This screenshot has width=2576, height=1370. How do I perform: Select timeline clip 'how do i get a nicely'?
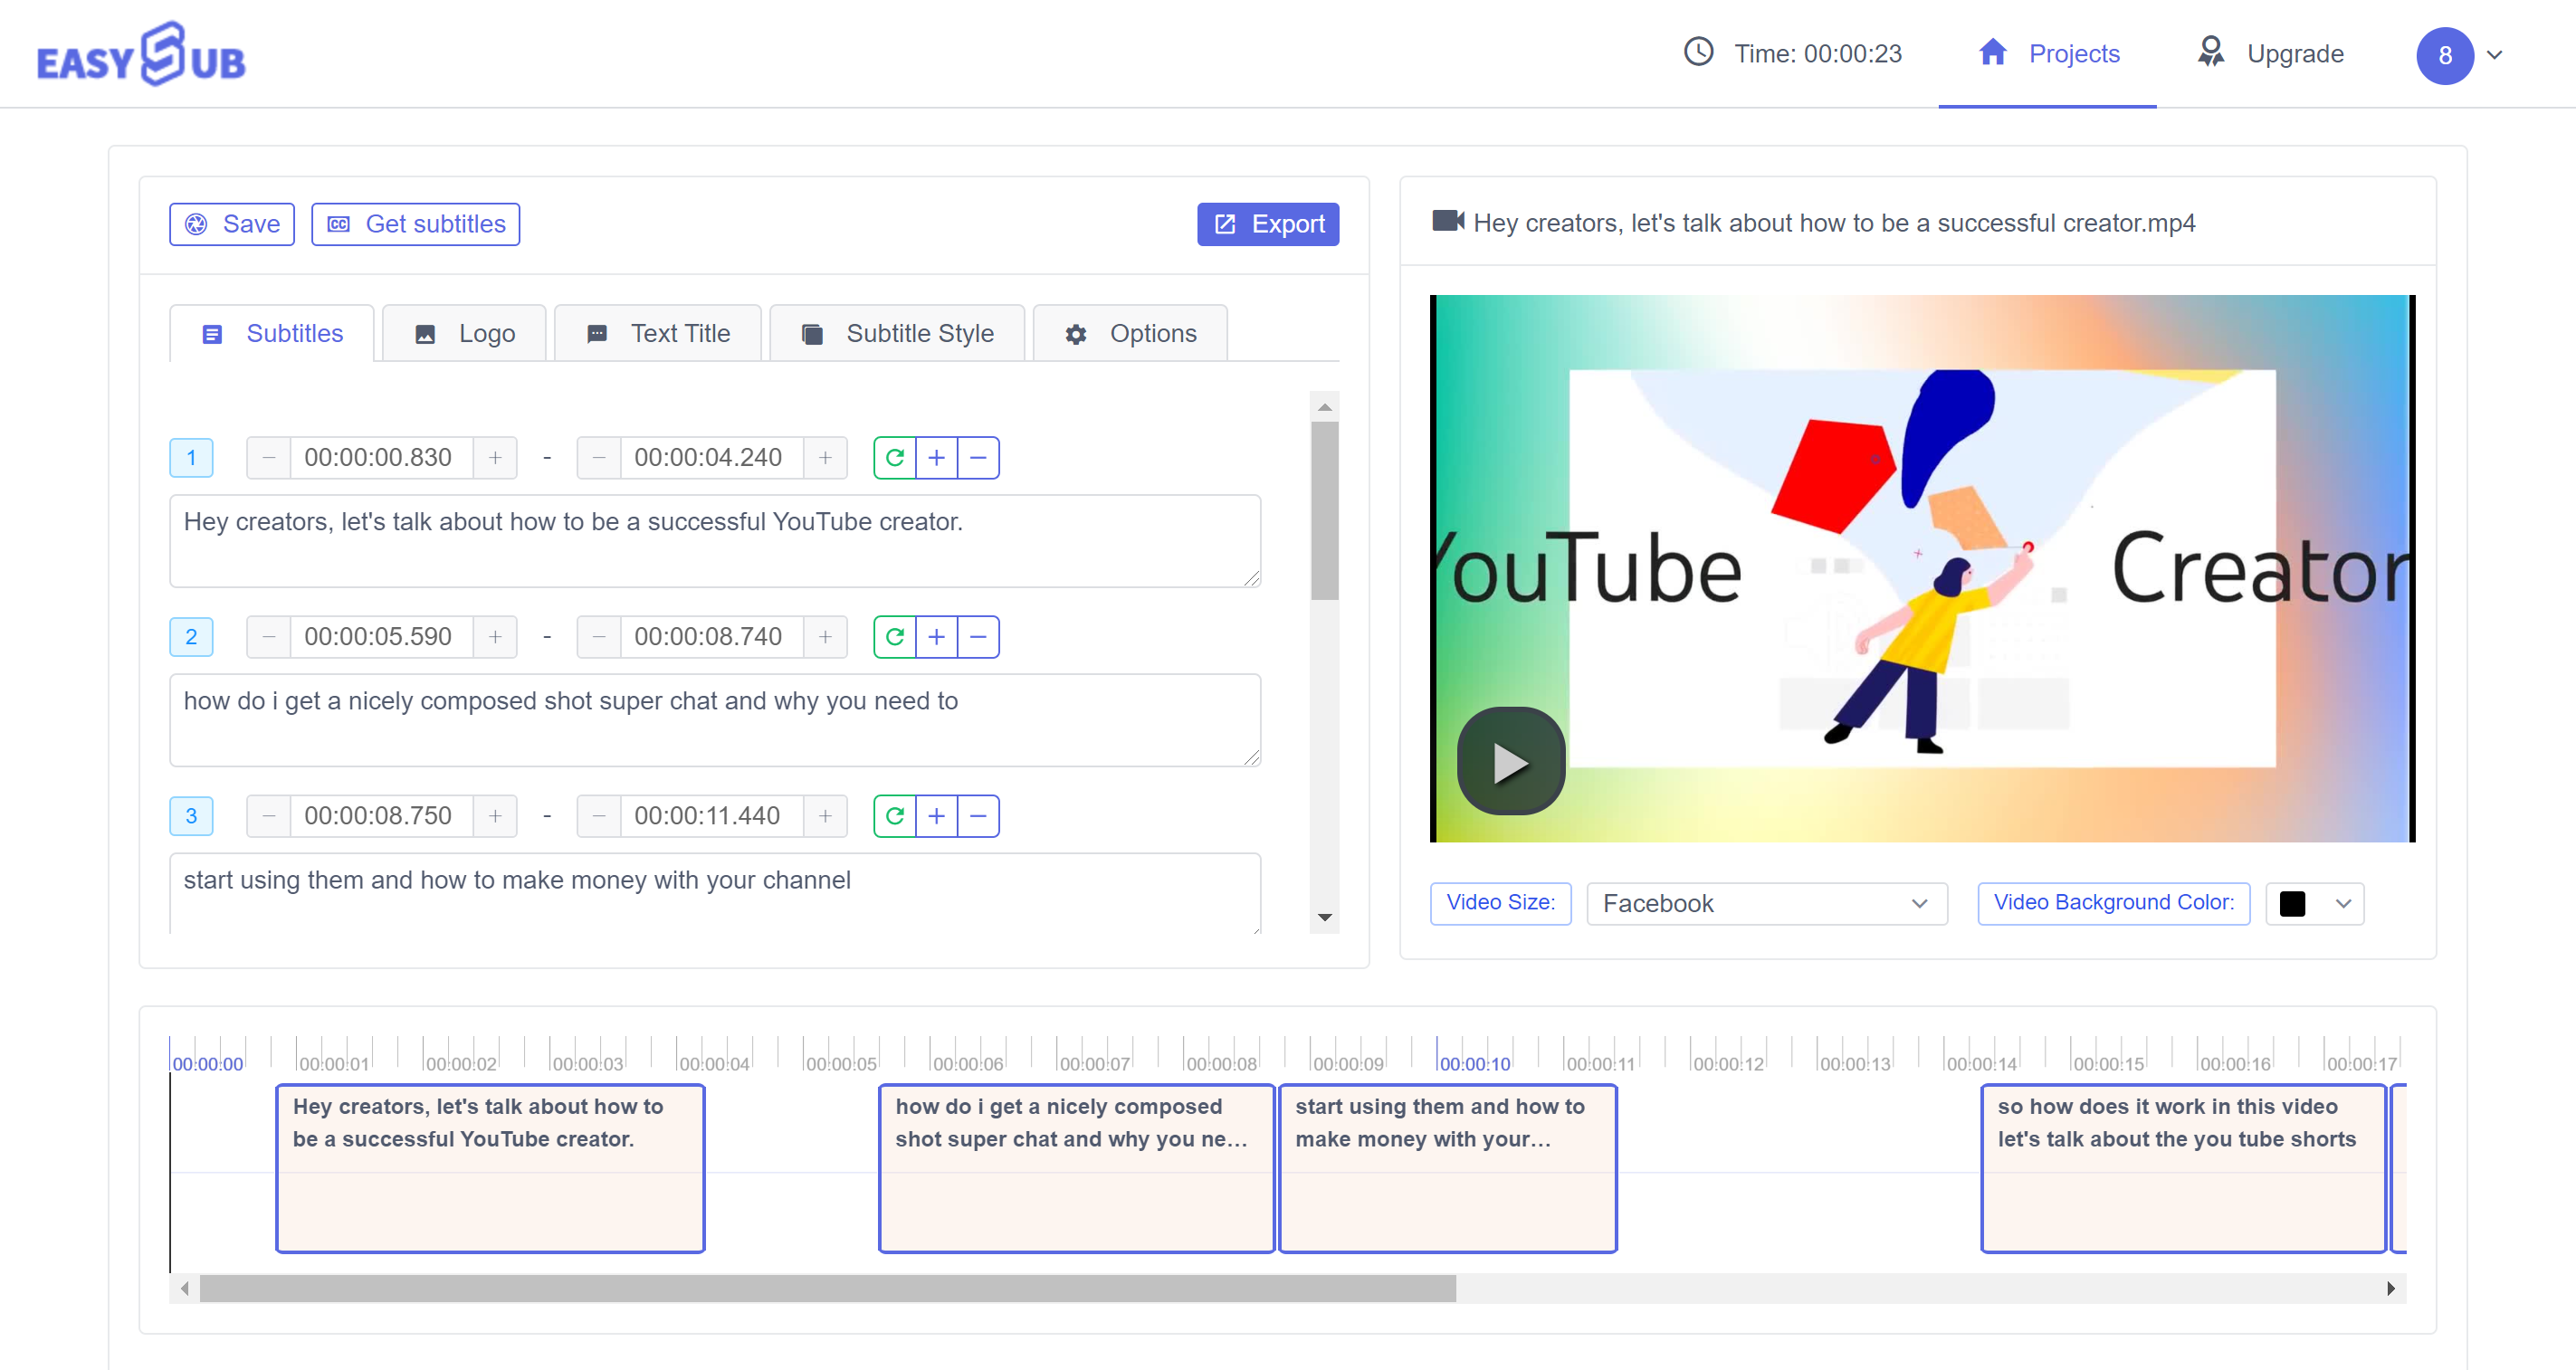1076,1168
